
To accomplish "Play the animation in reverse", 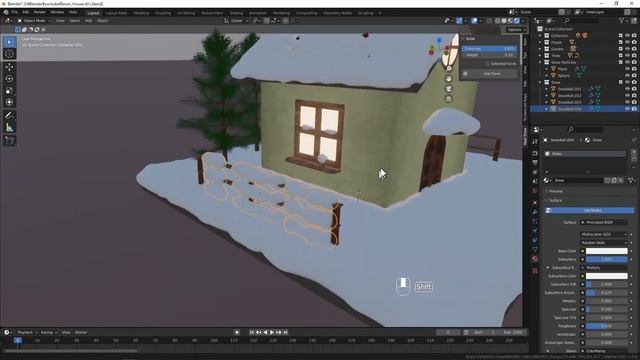I will (265, 333).
